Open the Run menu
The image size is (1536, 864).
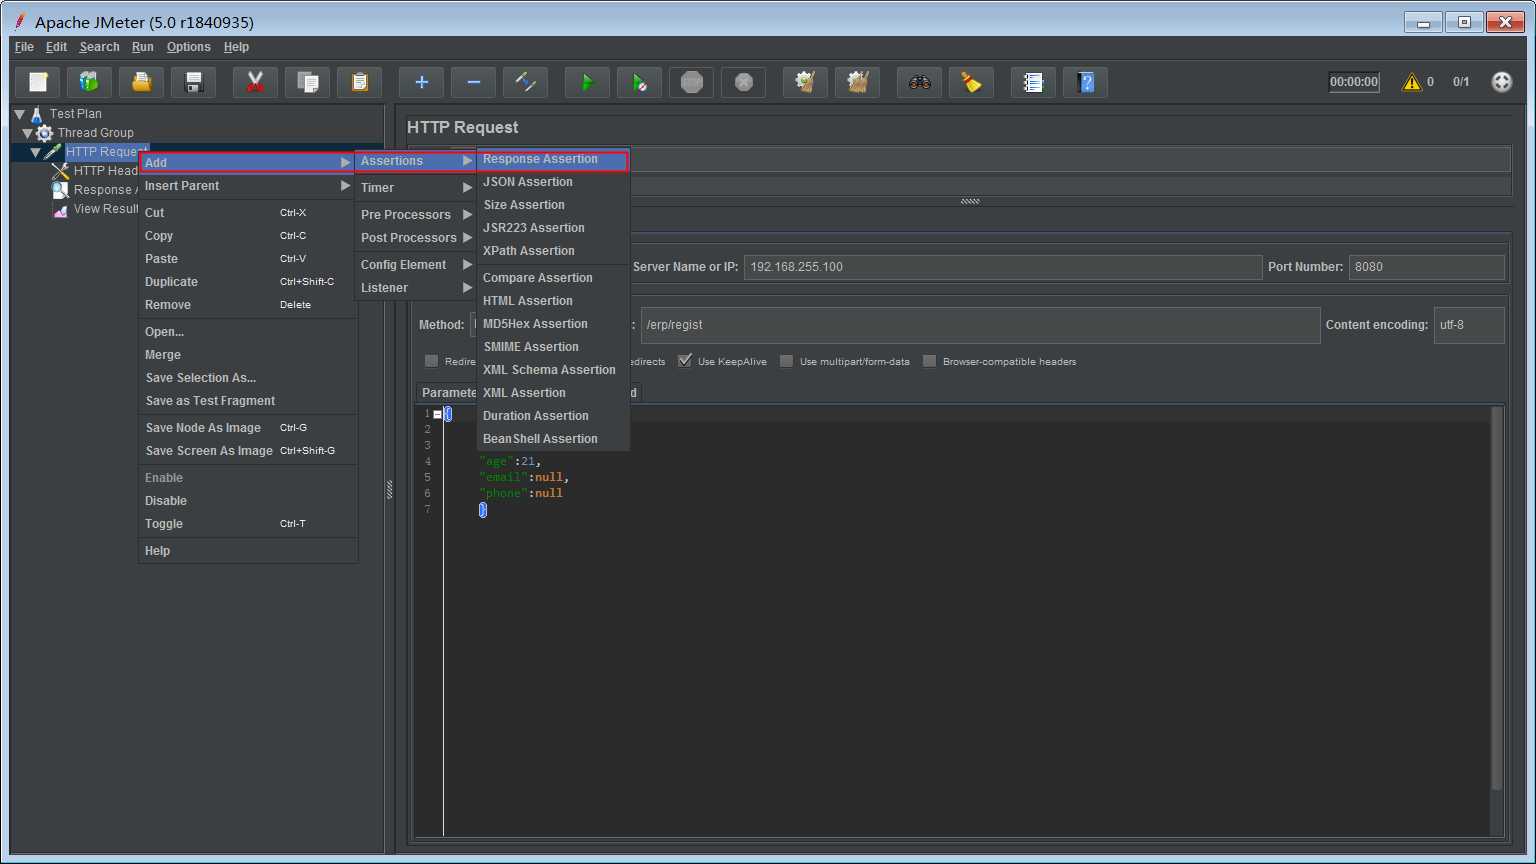coord(143,47)
